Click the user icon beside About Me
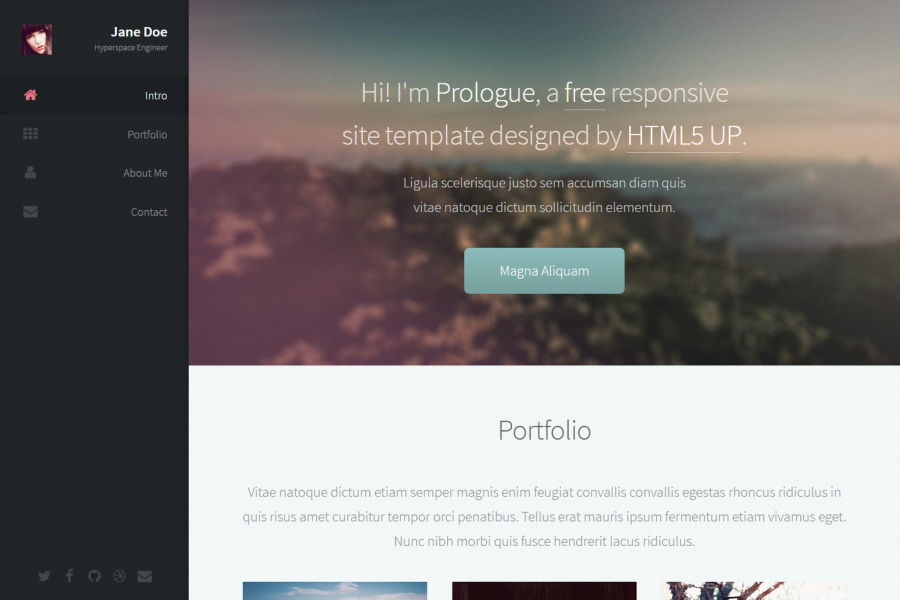 [x=30, y=173]
